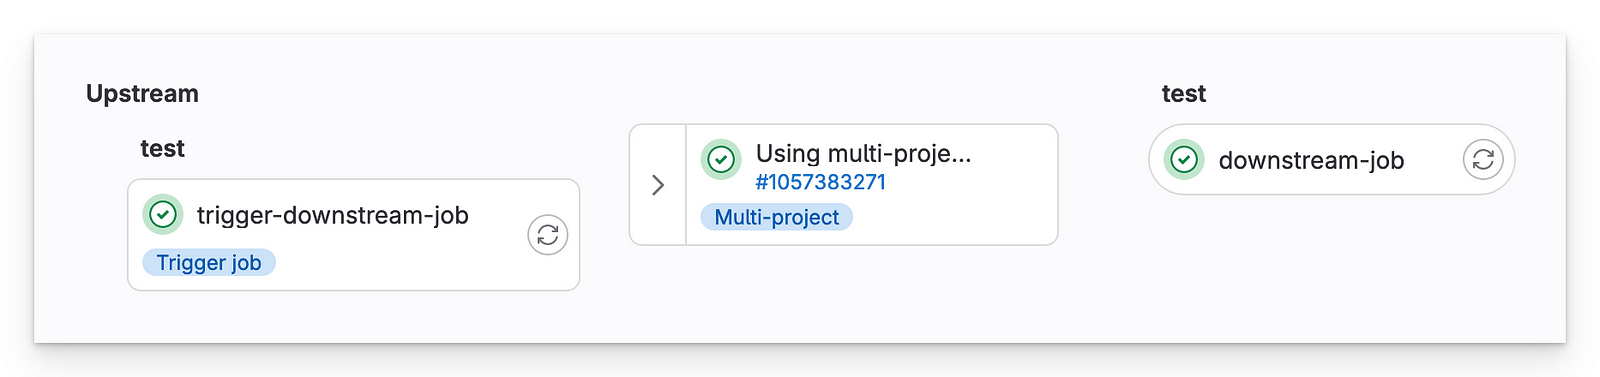Image resolution: width=1600 pixels, height=377 pixels.
Task: Click the passed status icon of downstream-job
Action: pos(1184,159)
